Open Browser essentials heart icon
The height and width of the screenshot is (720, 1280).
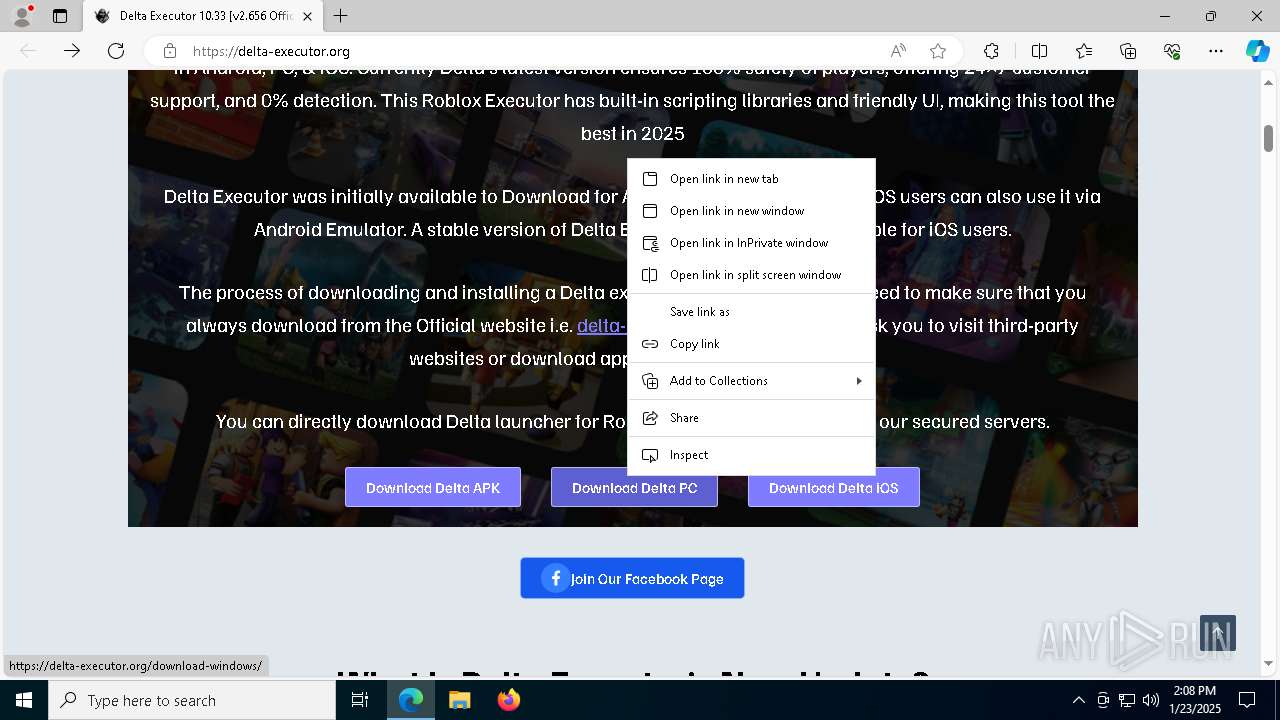[x=1172, y=51]
